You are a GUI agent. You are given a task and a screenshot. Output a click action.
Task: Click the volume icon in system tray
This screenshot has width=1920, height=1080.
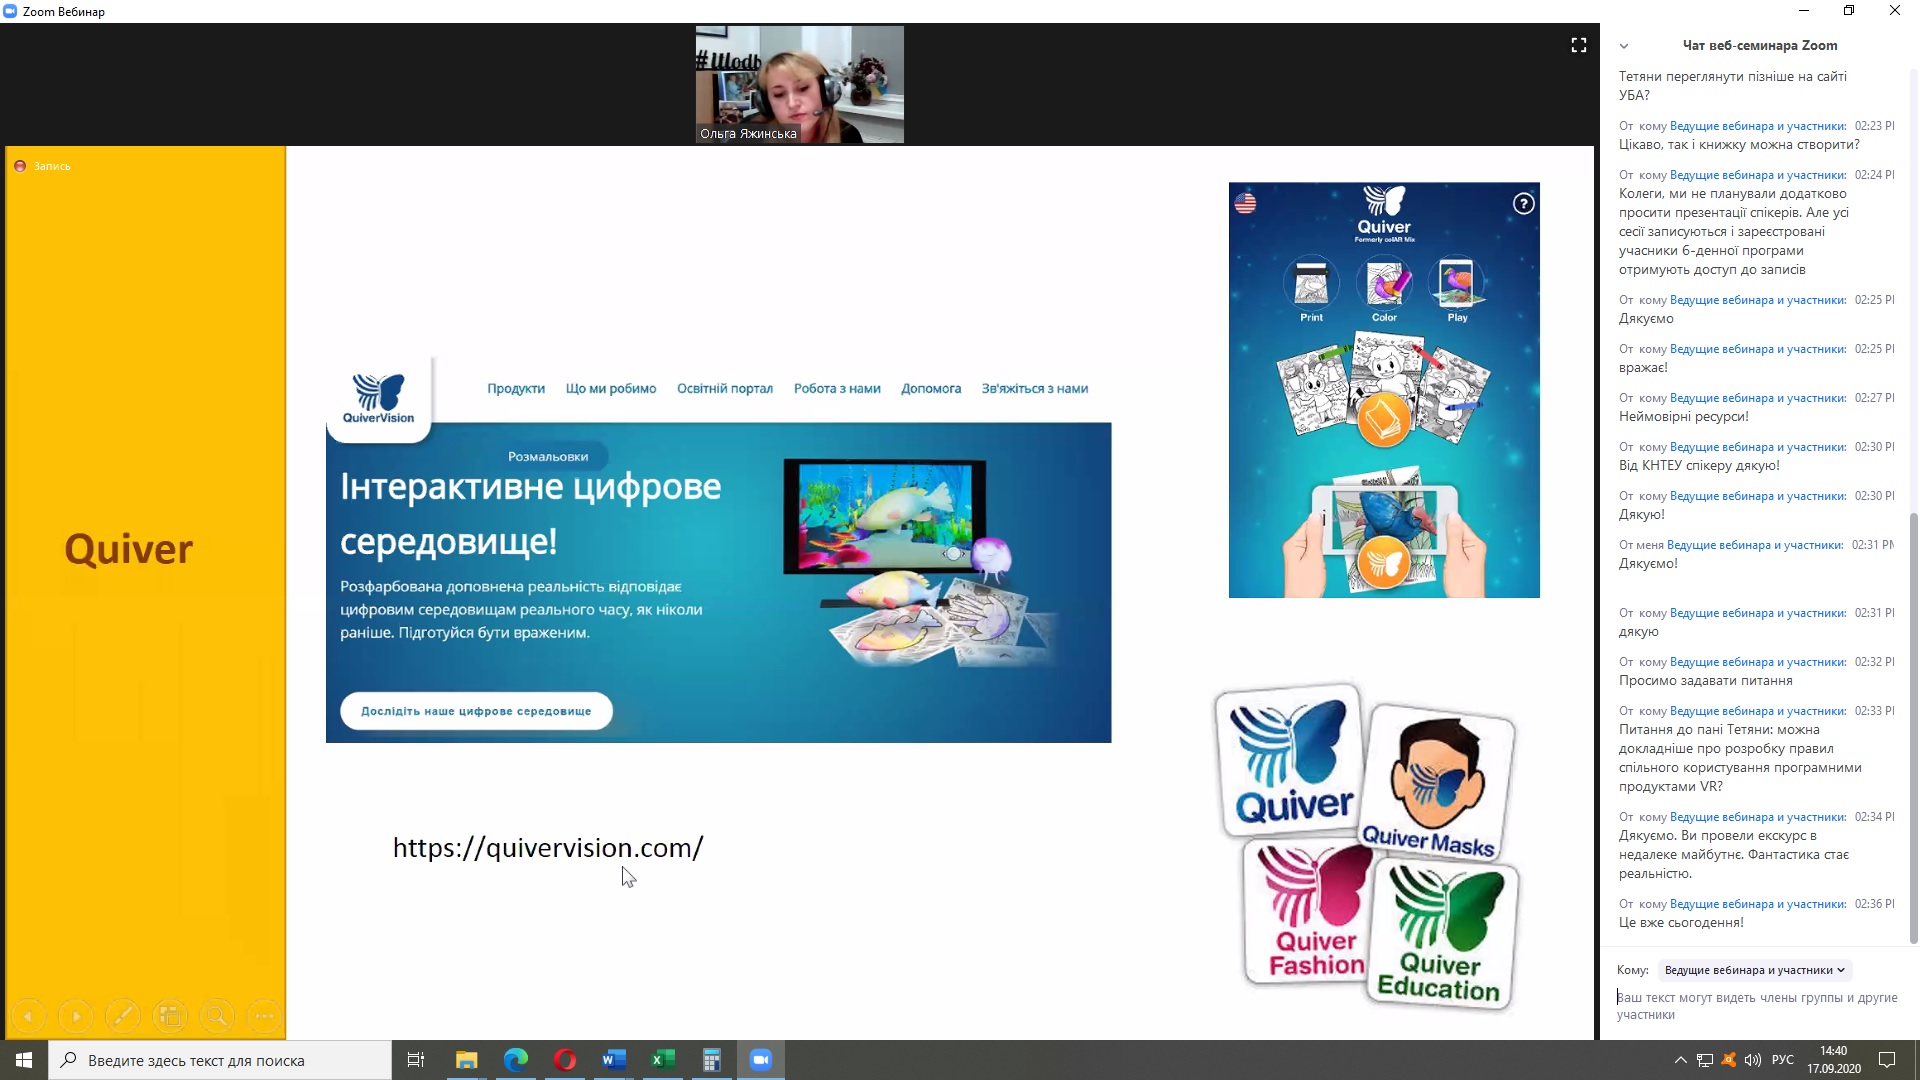pos(1752,1060)
